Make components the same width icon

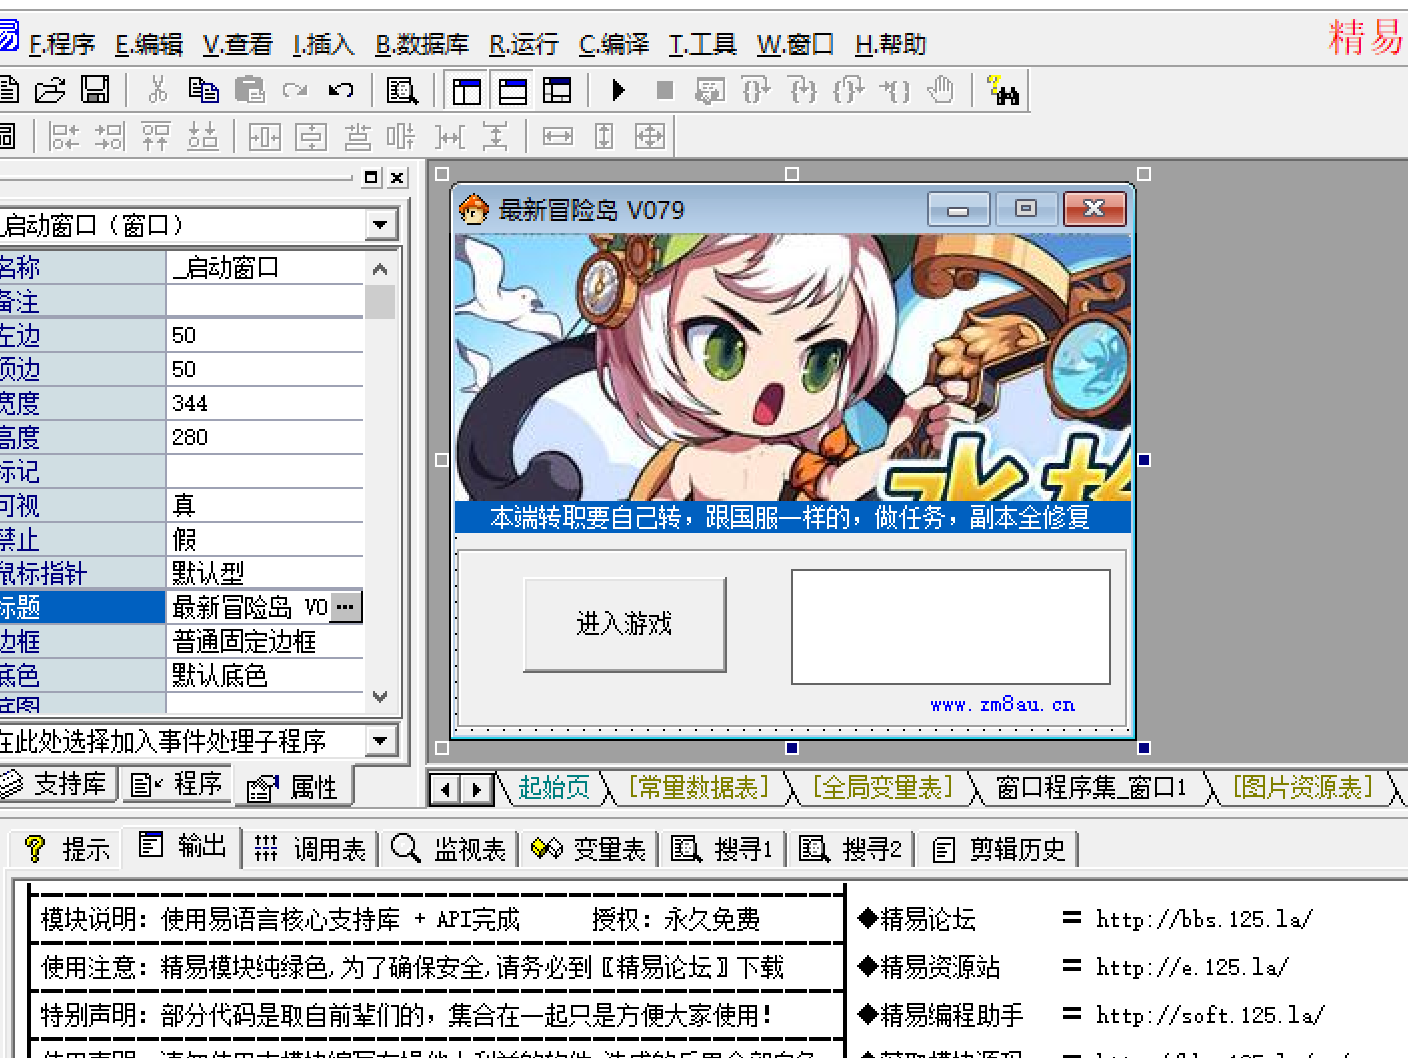(x=558, y=136)
